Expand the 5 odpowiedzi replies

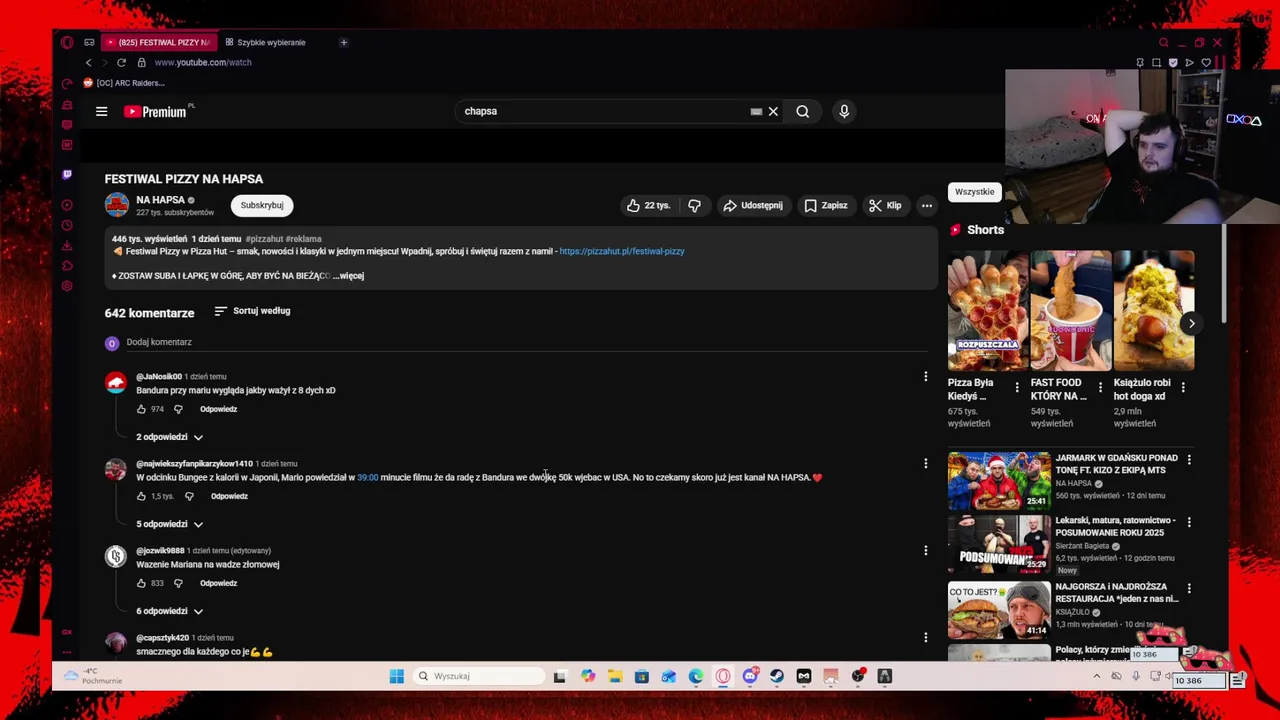169,524
